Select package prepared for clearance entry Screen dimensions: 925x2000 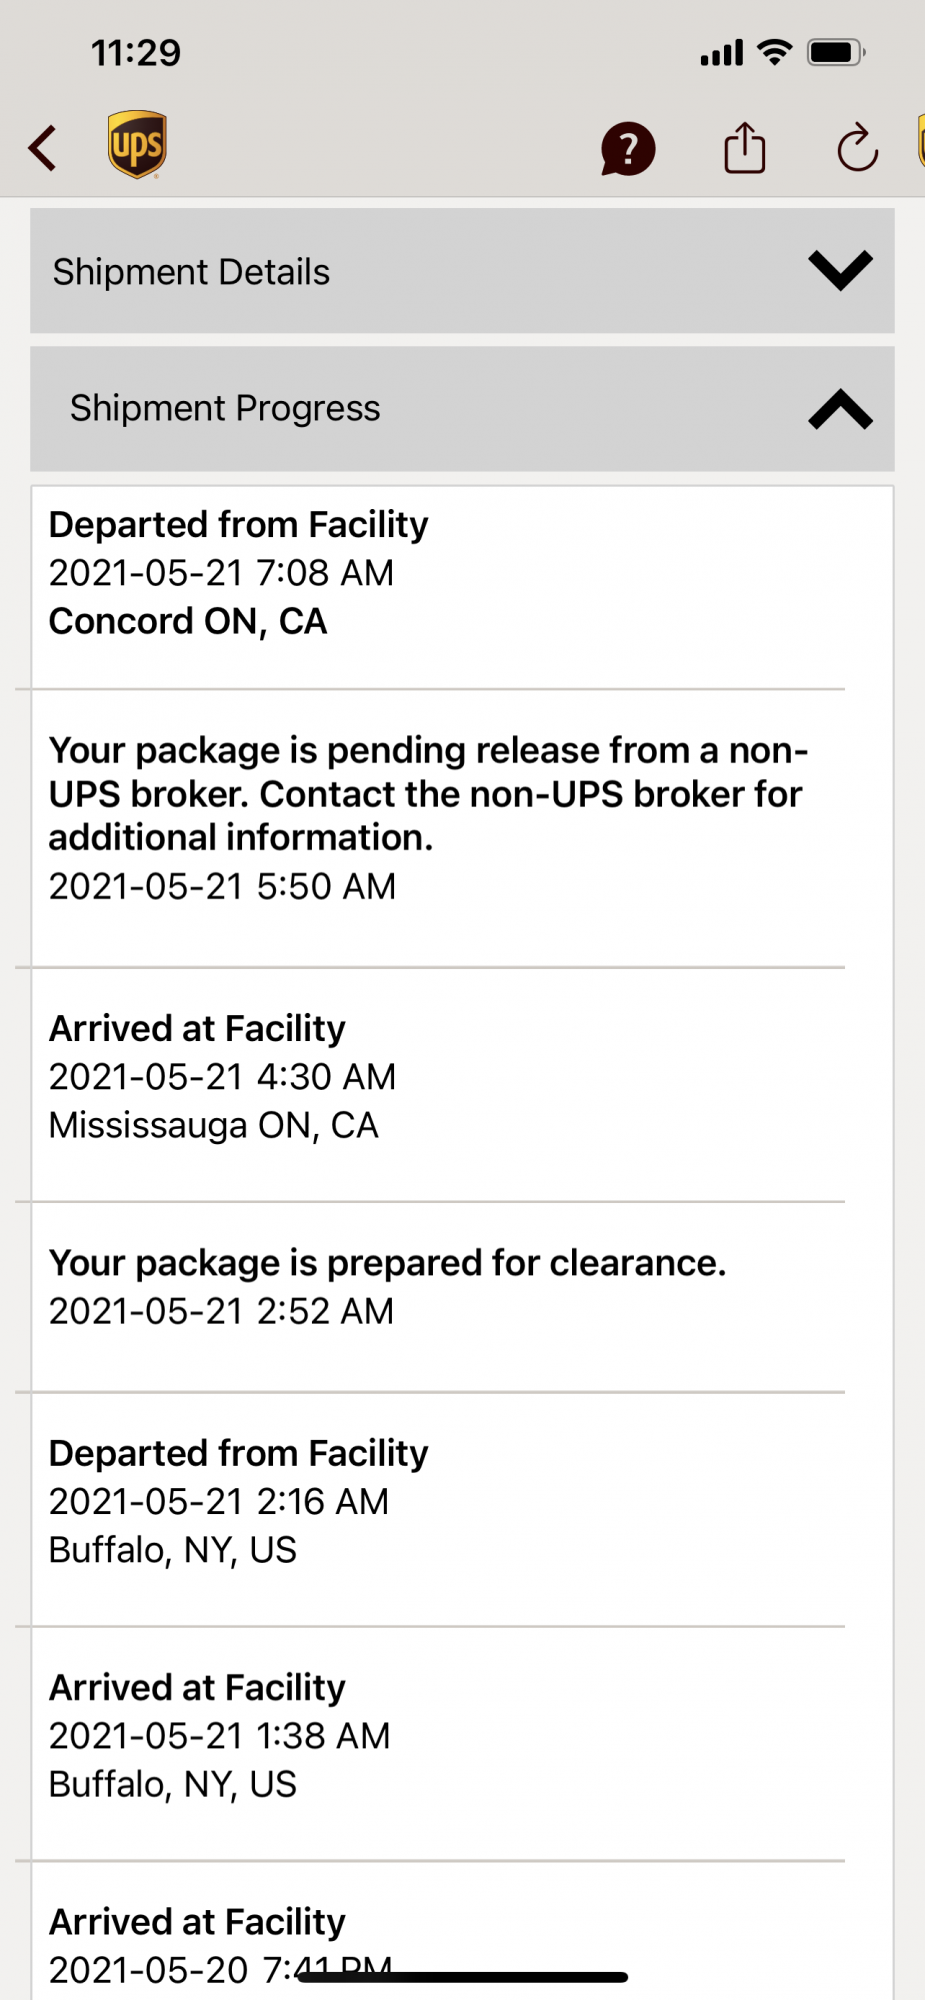[387, 1286]
